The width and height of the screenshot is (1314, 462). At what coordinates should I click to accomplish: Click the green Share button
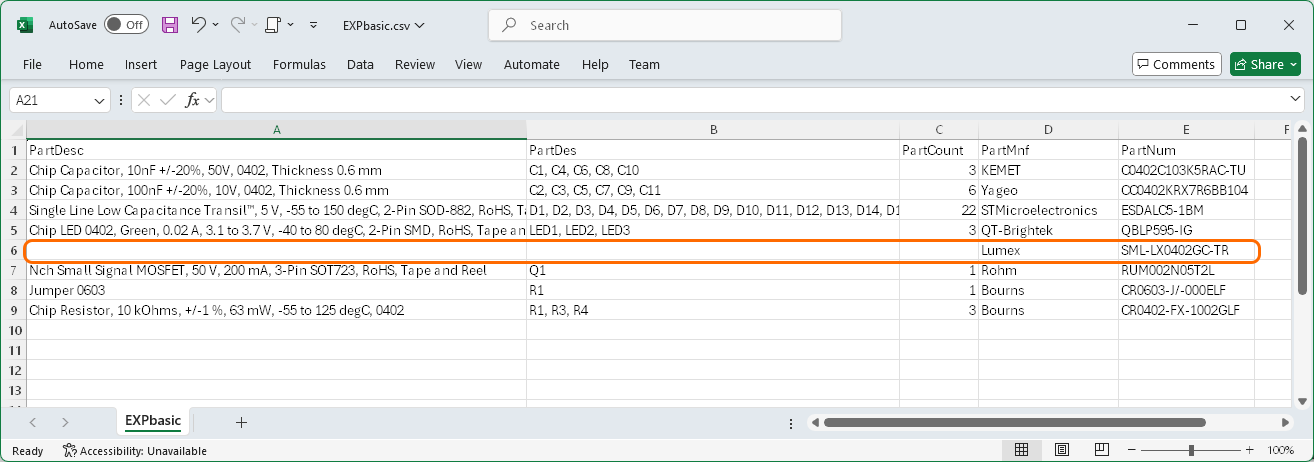tap(1265, 64)
